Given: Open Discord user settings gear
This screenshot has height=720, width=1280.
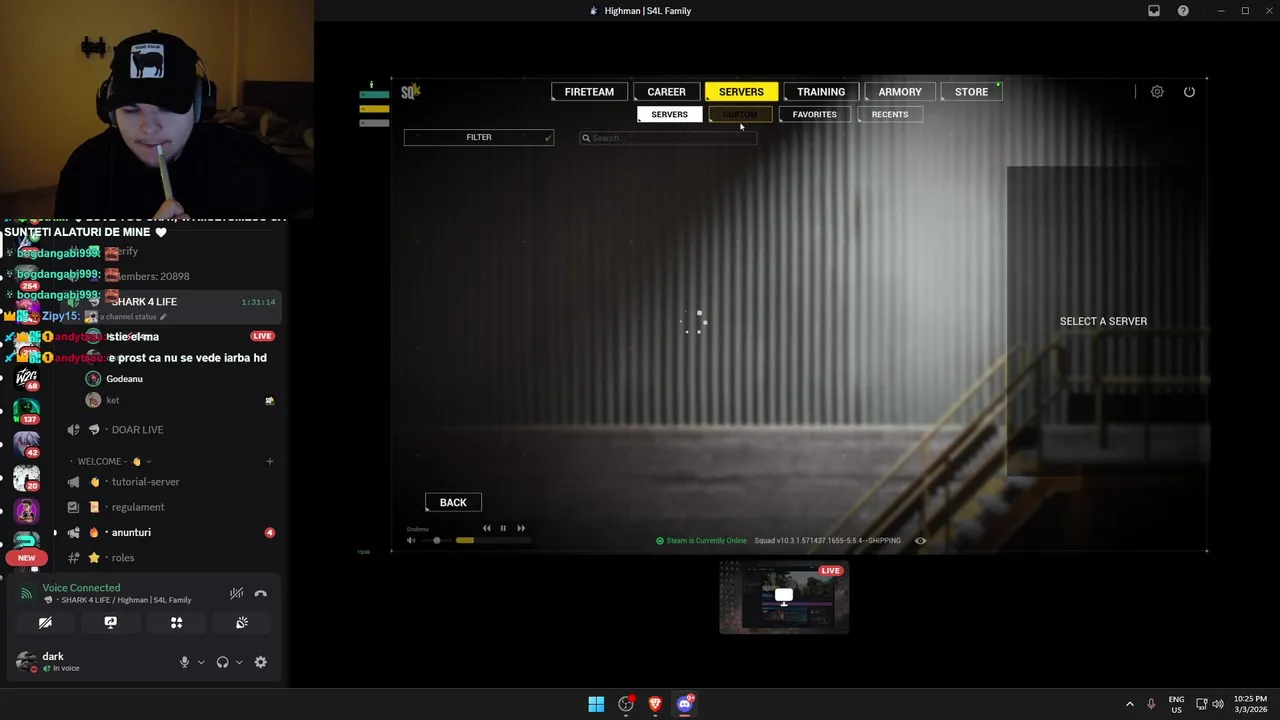Looking at the screenshot, I should [x=261, y=662].
